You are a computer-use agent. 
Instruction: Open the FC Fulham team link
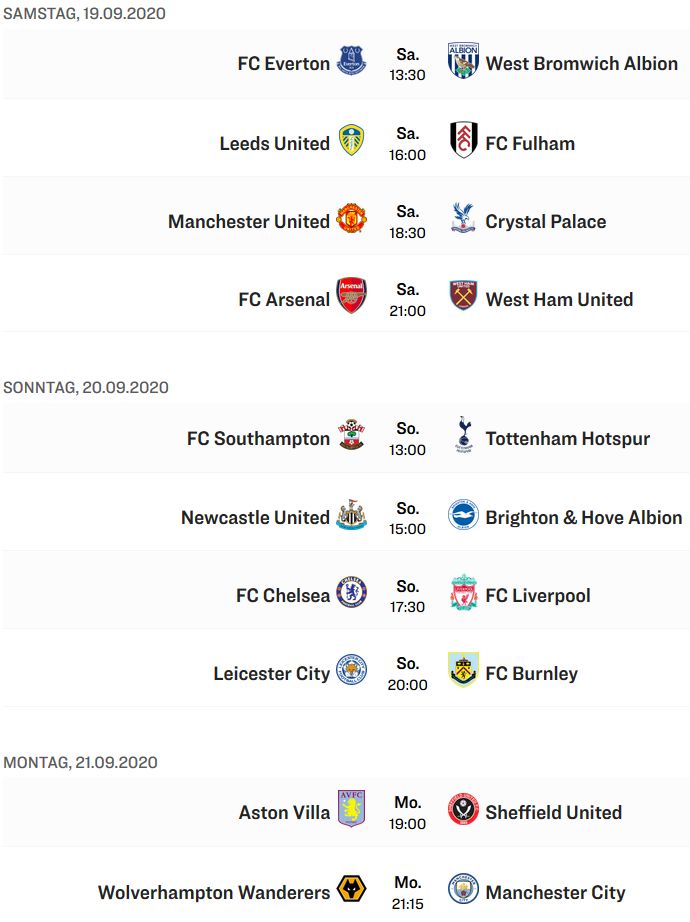529,143
